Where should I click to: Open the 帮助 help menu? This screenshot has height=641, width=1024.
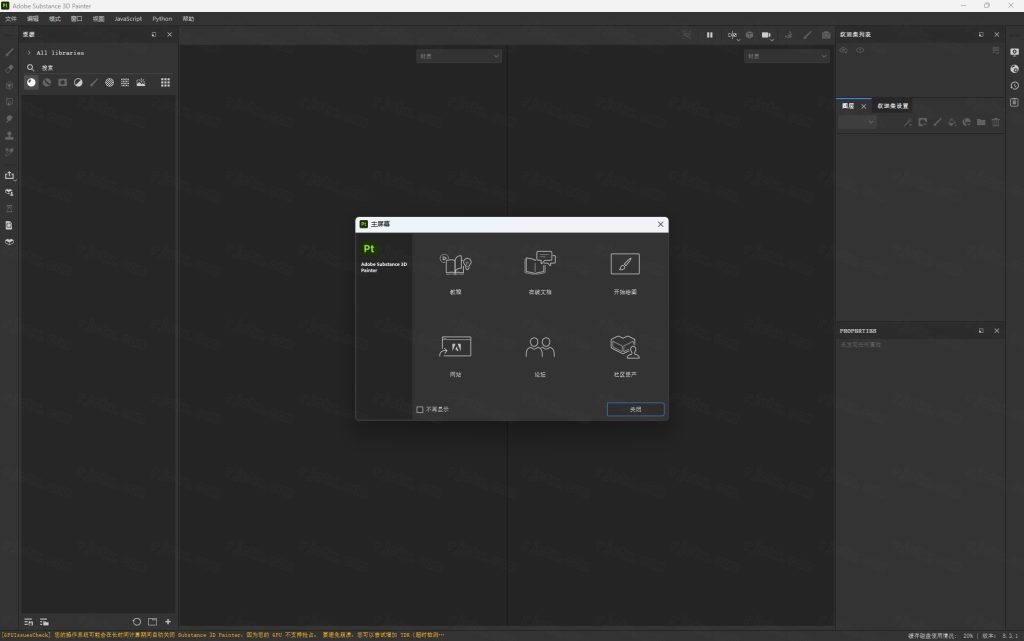tap(188, 19)
